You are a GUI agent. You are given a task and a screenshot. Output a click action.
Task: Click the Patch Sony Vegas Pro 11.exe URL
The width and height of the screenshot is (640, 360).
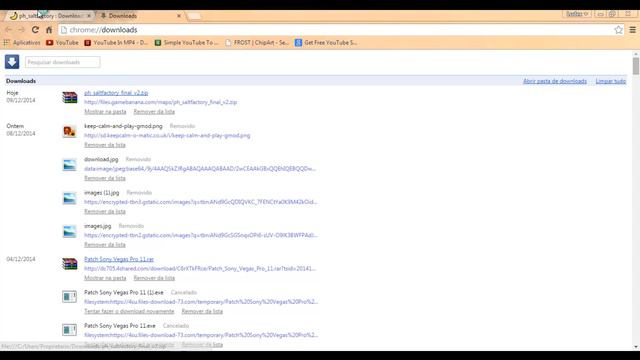coord(201,335)
